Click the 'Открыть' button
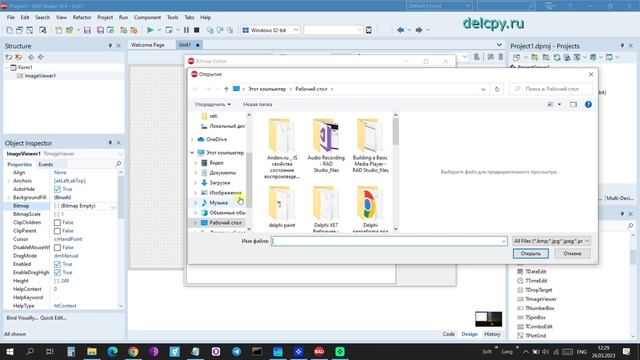 [531, 253]
